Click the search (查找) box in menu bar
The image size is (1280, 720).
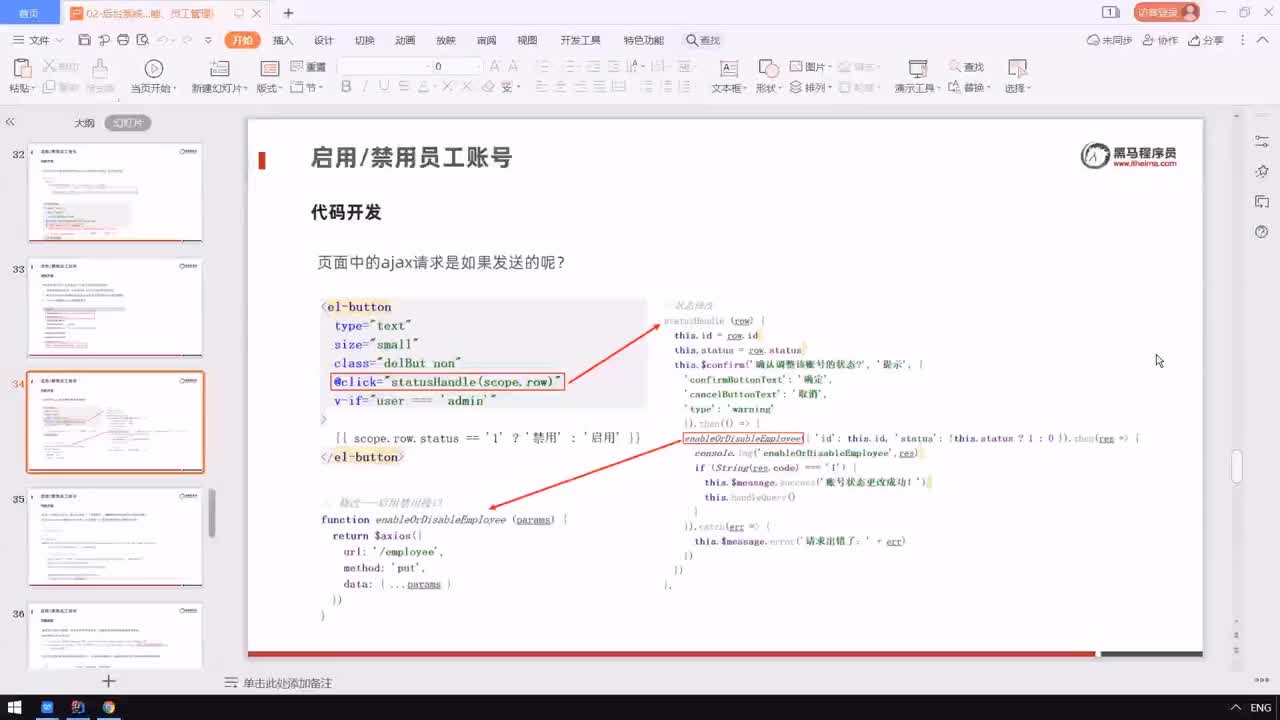click(x=703, y=40)
